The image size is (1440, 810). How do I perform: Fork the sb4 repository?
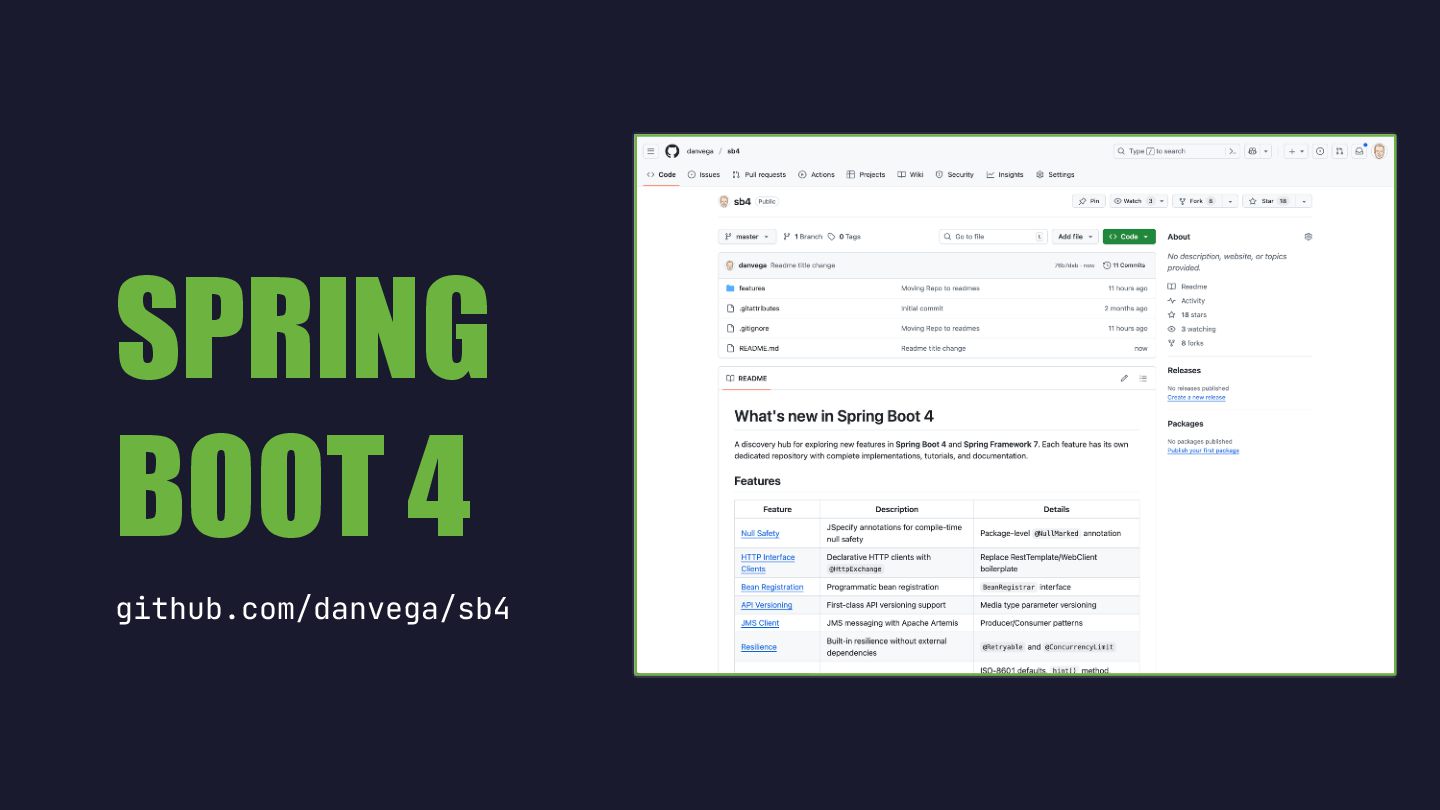[x=1196, y=201]
